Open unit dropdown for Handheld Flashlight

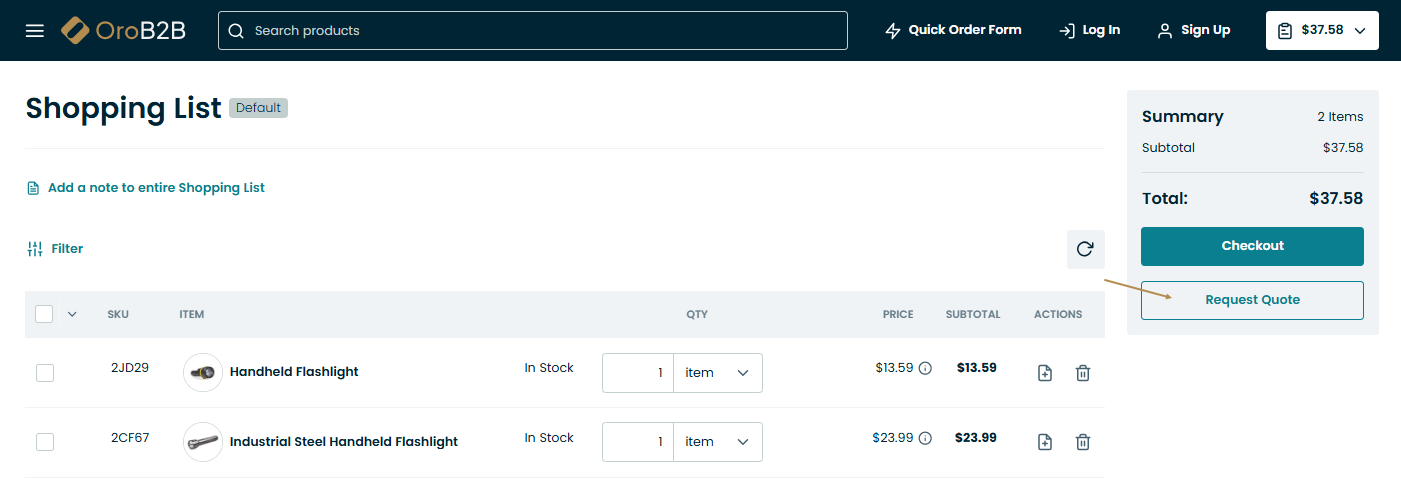pyautogui.click(x=717, y=373)
